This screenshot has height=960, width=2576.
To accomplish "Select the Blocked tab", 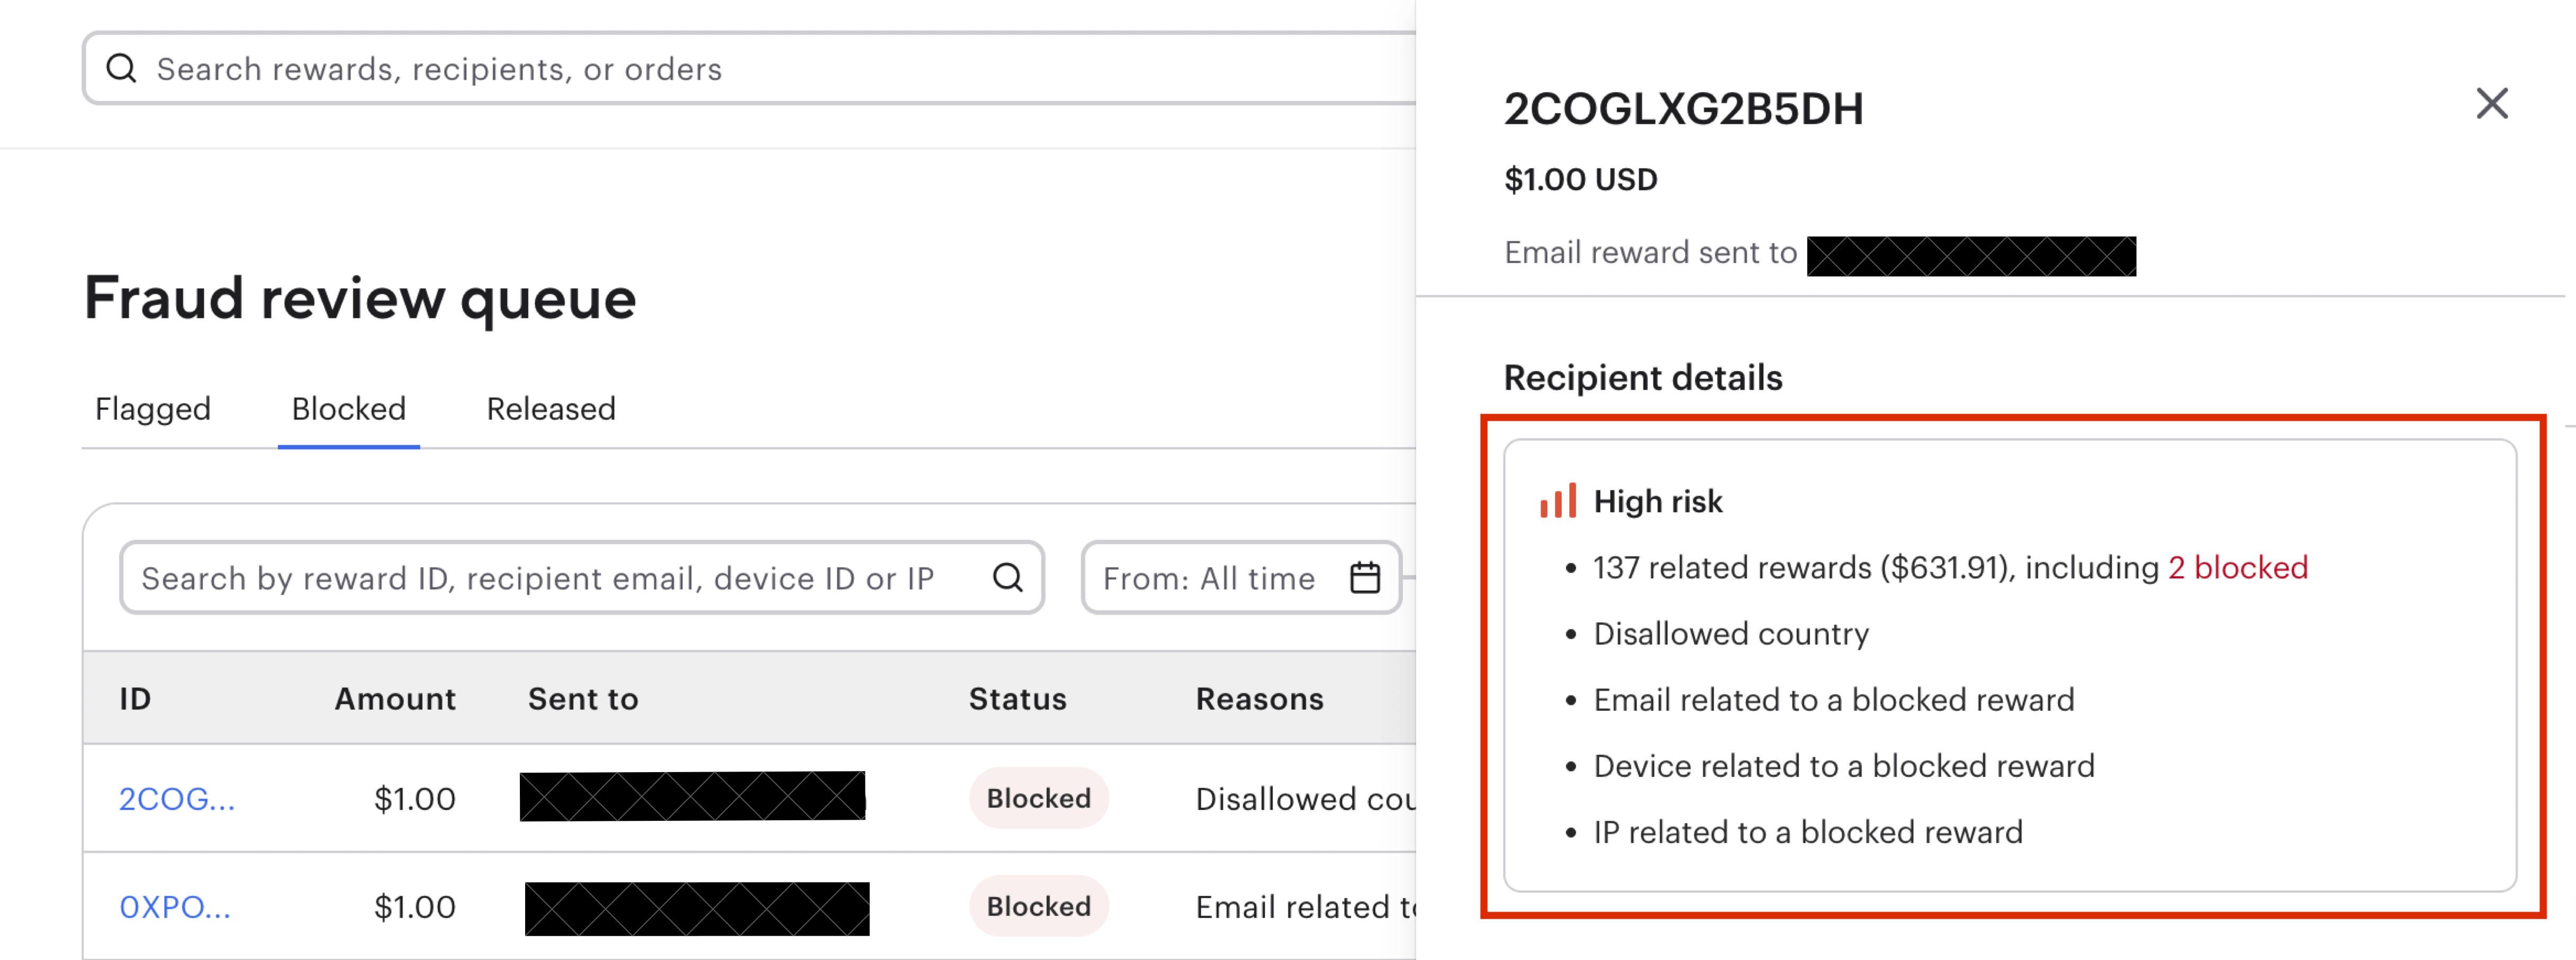I will point(348,409).
